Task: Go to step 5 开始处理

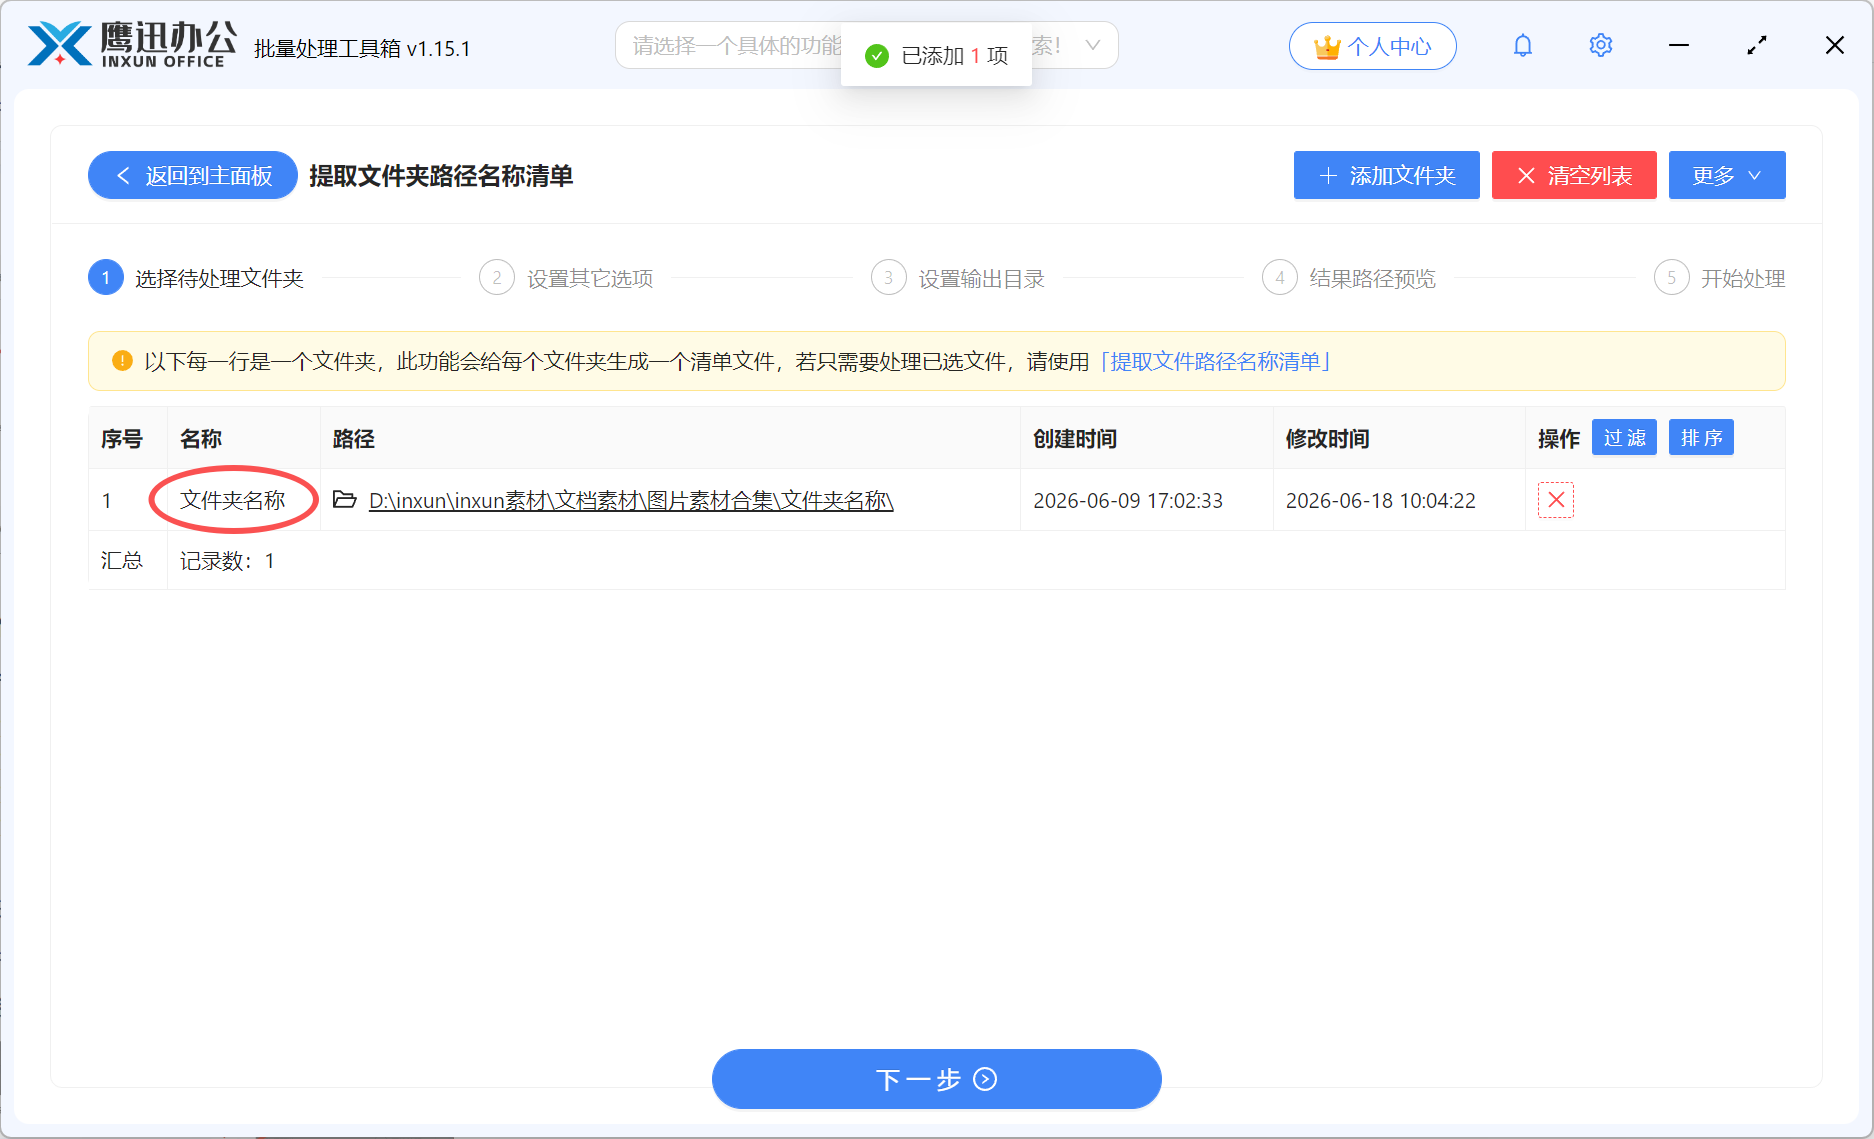Action: click(1719, 278)
